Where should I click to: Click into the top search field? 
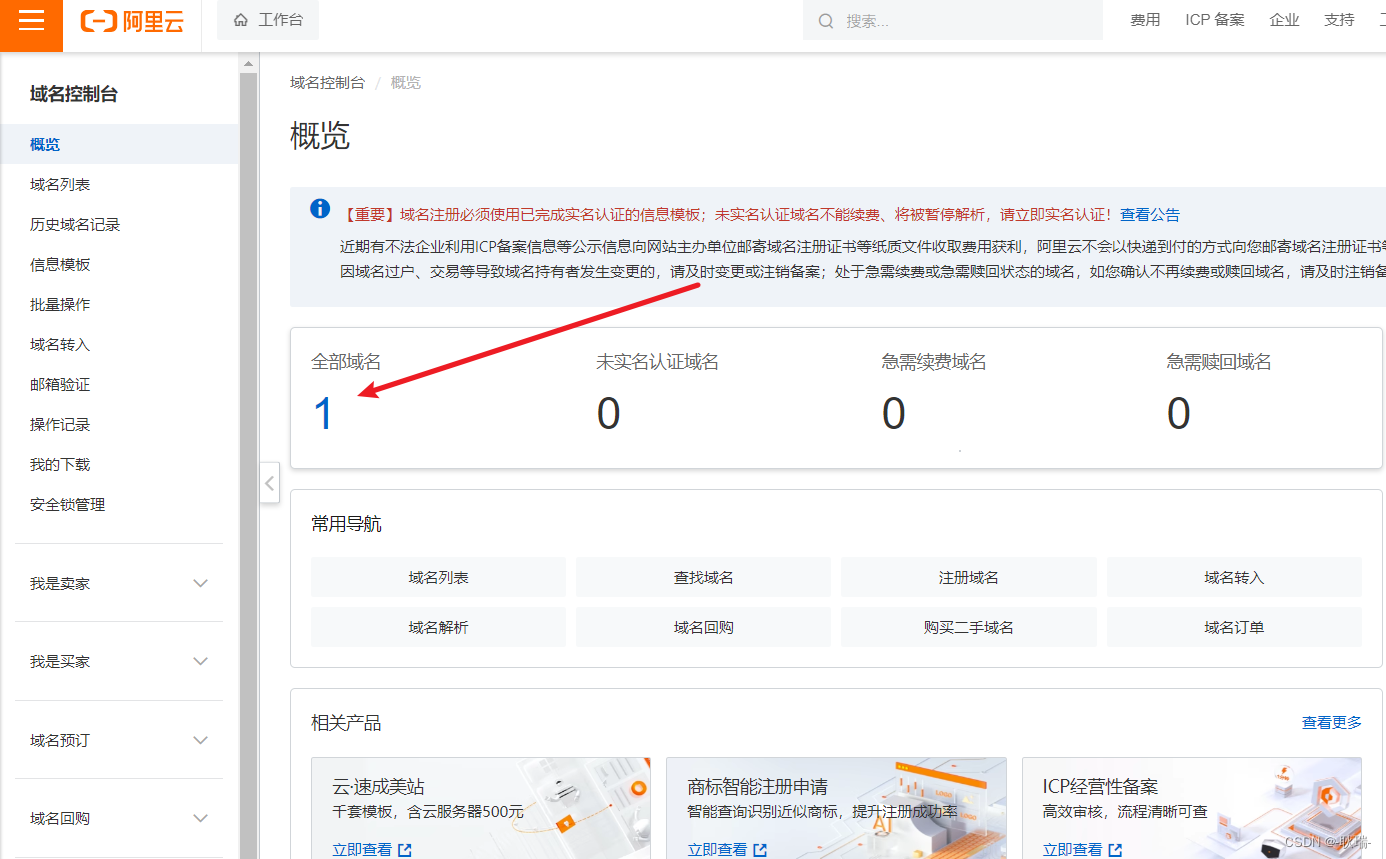coord(960,21)
